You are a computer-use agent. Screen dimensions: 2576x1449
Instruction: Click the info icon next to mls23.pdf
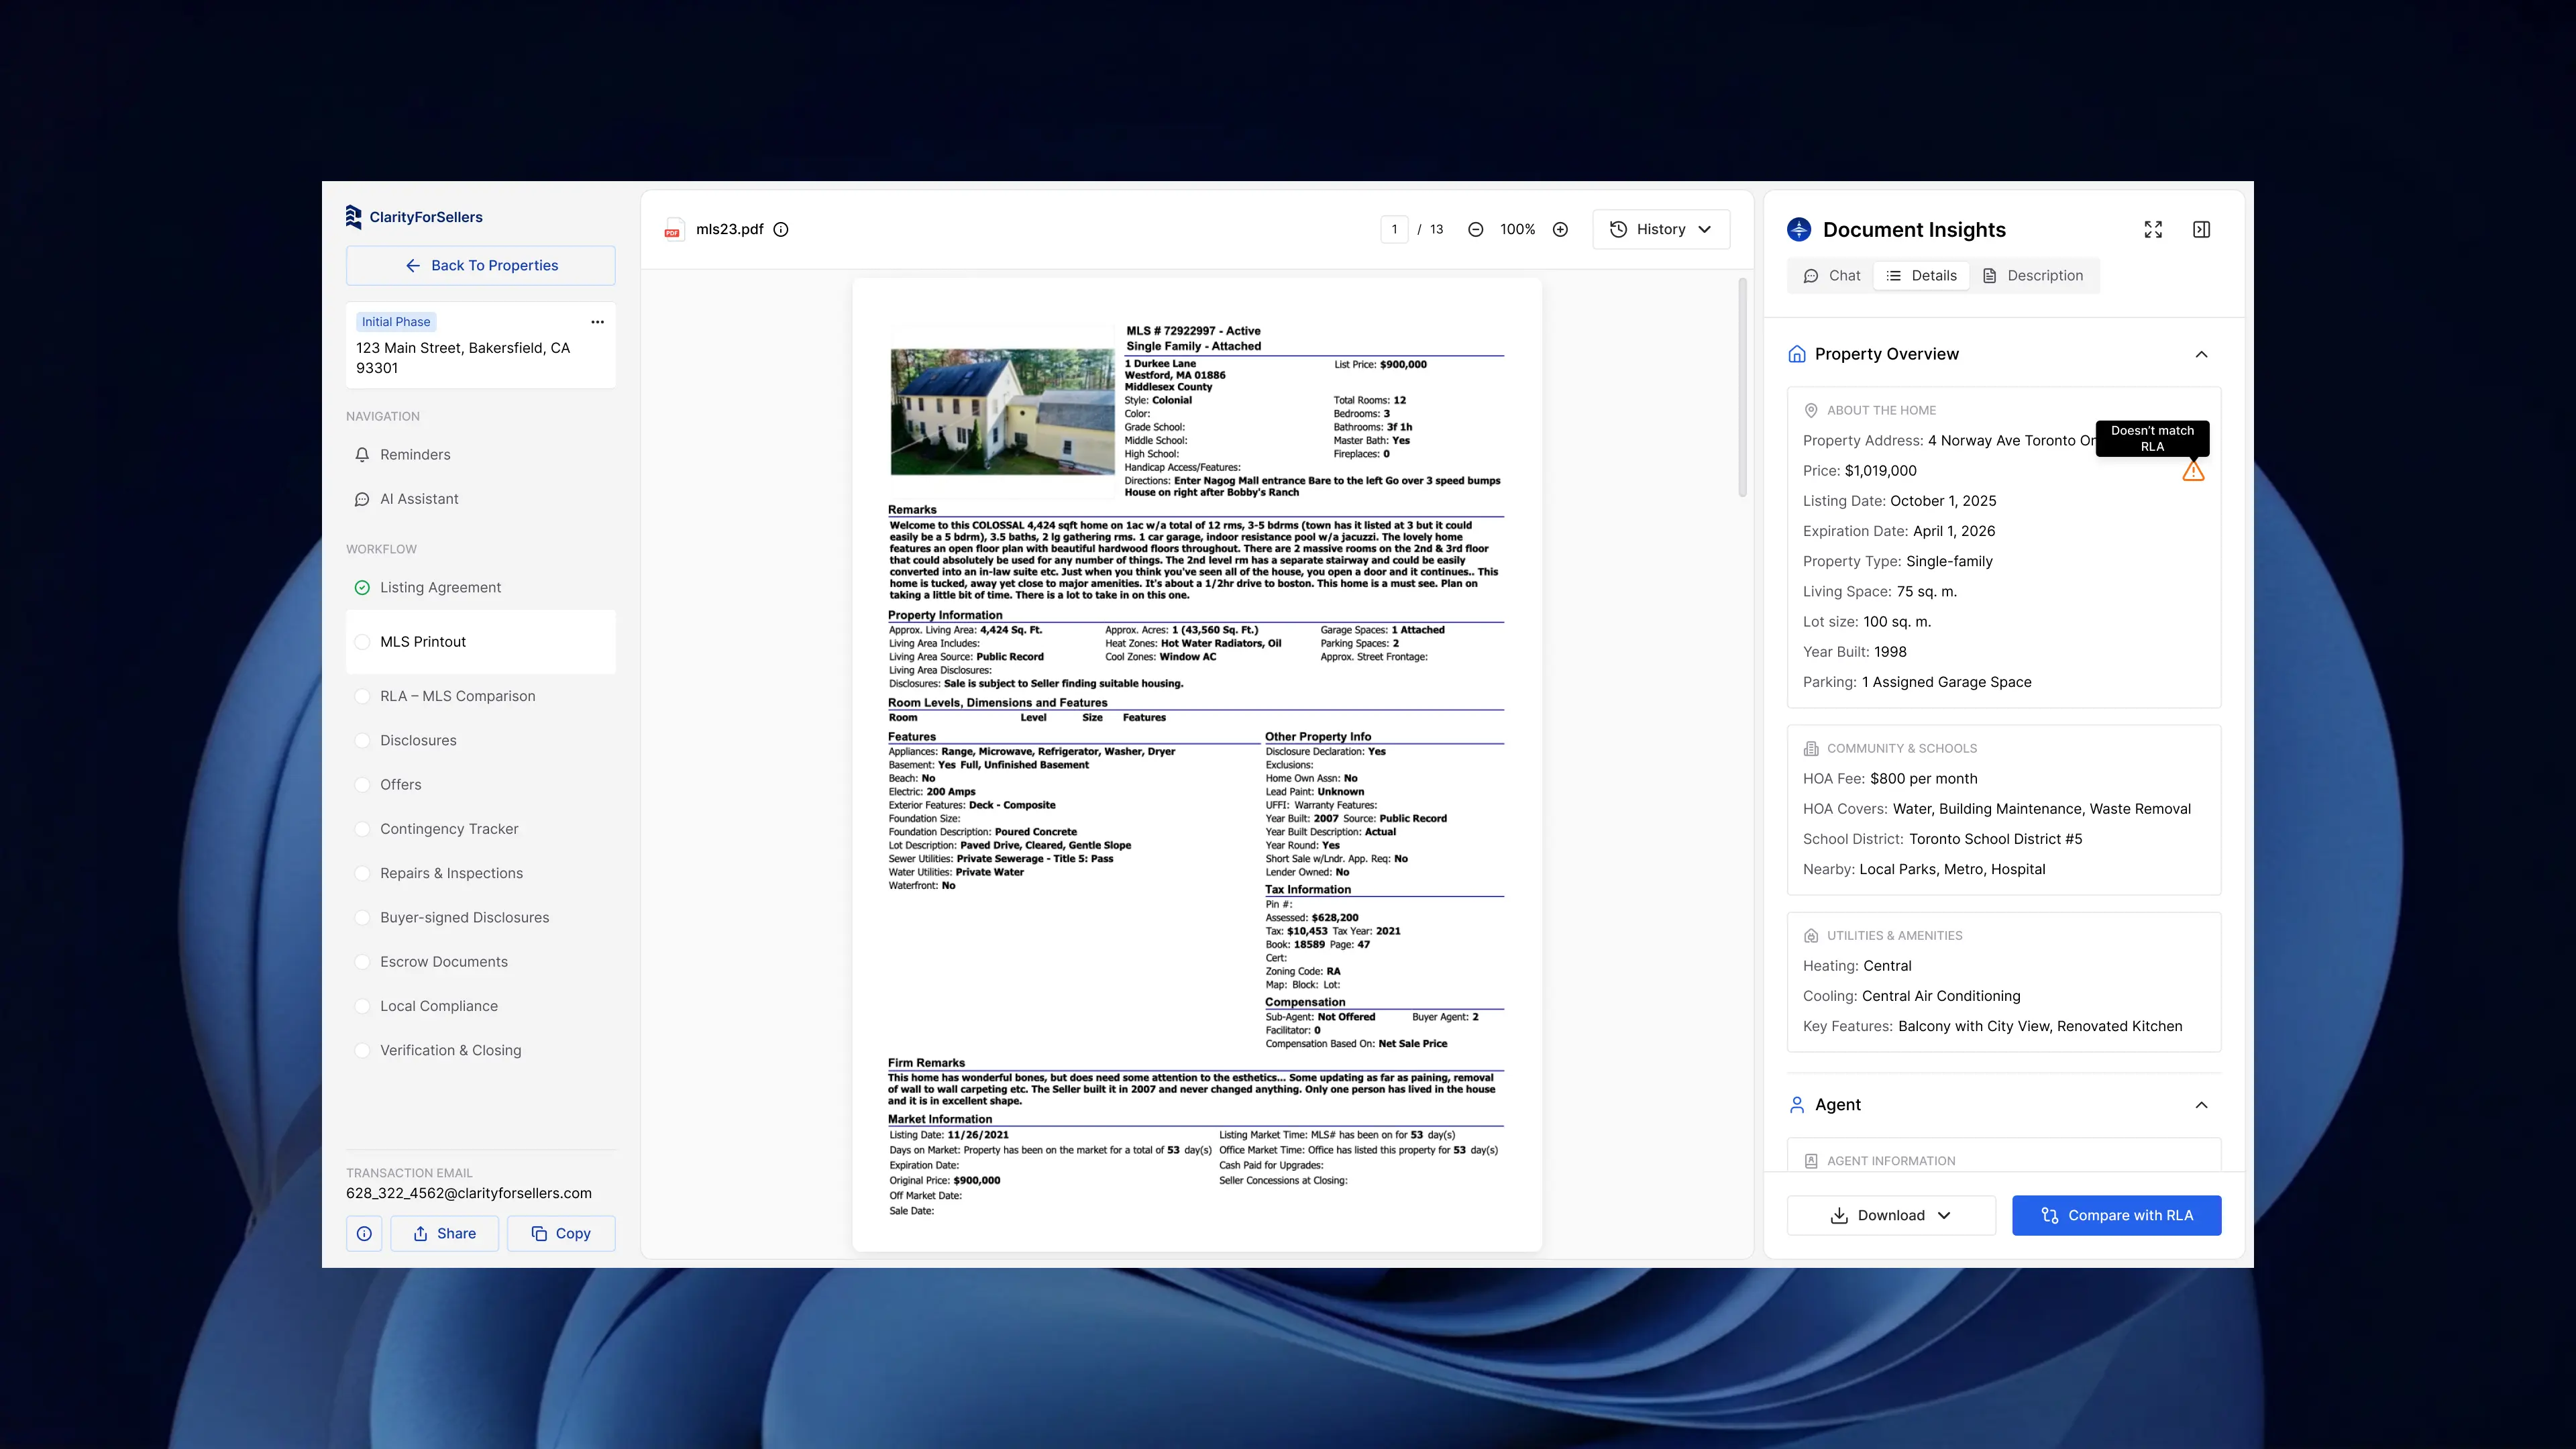tap(781, 229)
